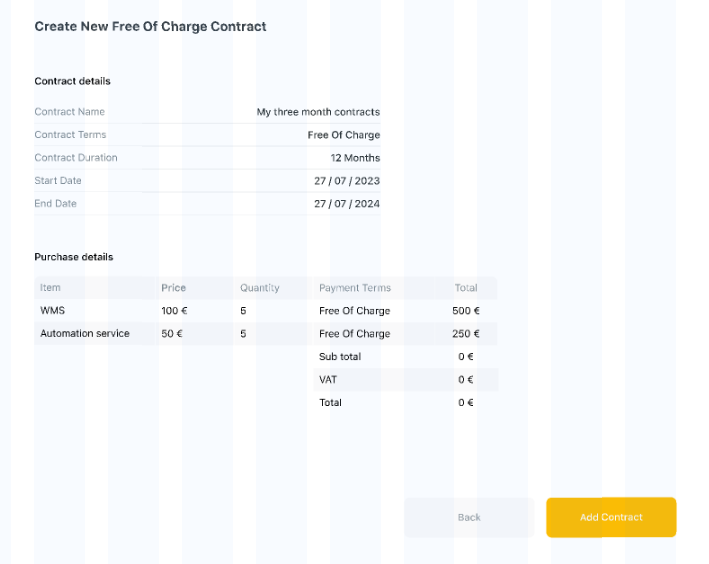Image resolution: width=709 pixels, height=564 pixels.
Task: Click the Sub total row label
Action: 340,357
